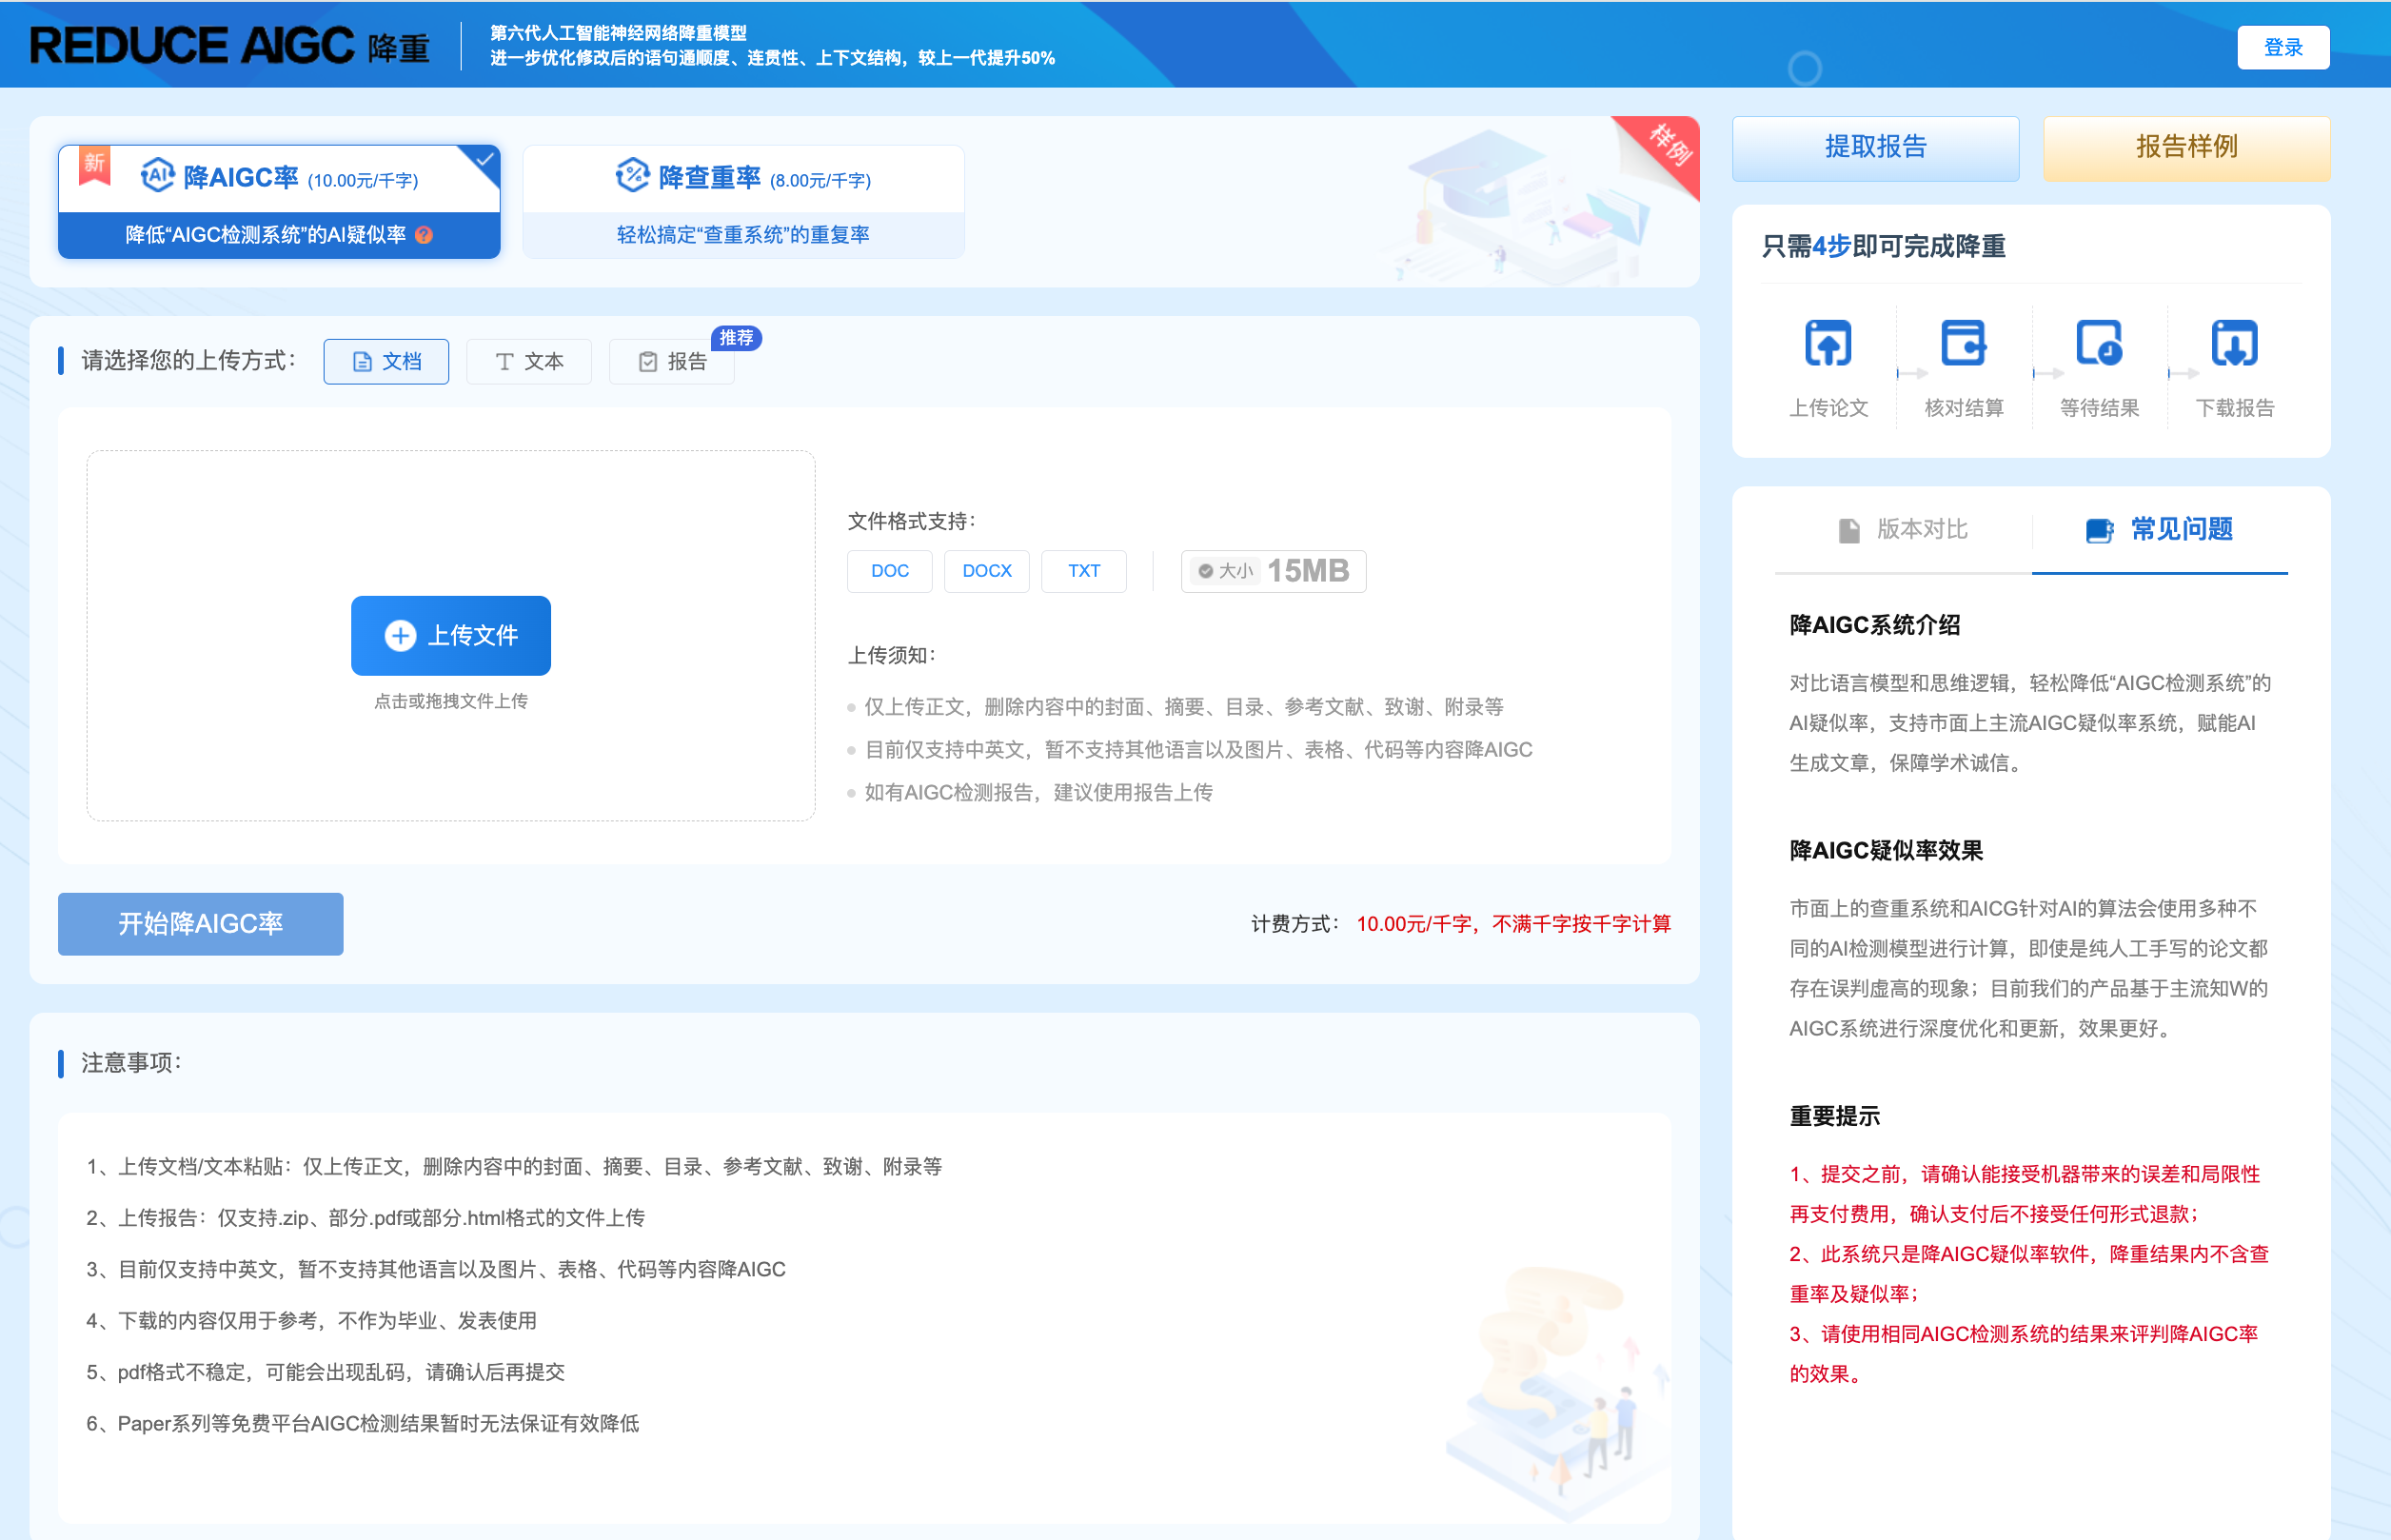Choose 文本 upload method
This screenshot has height=1540, width=2391.
coord(529,362)
